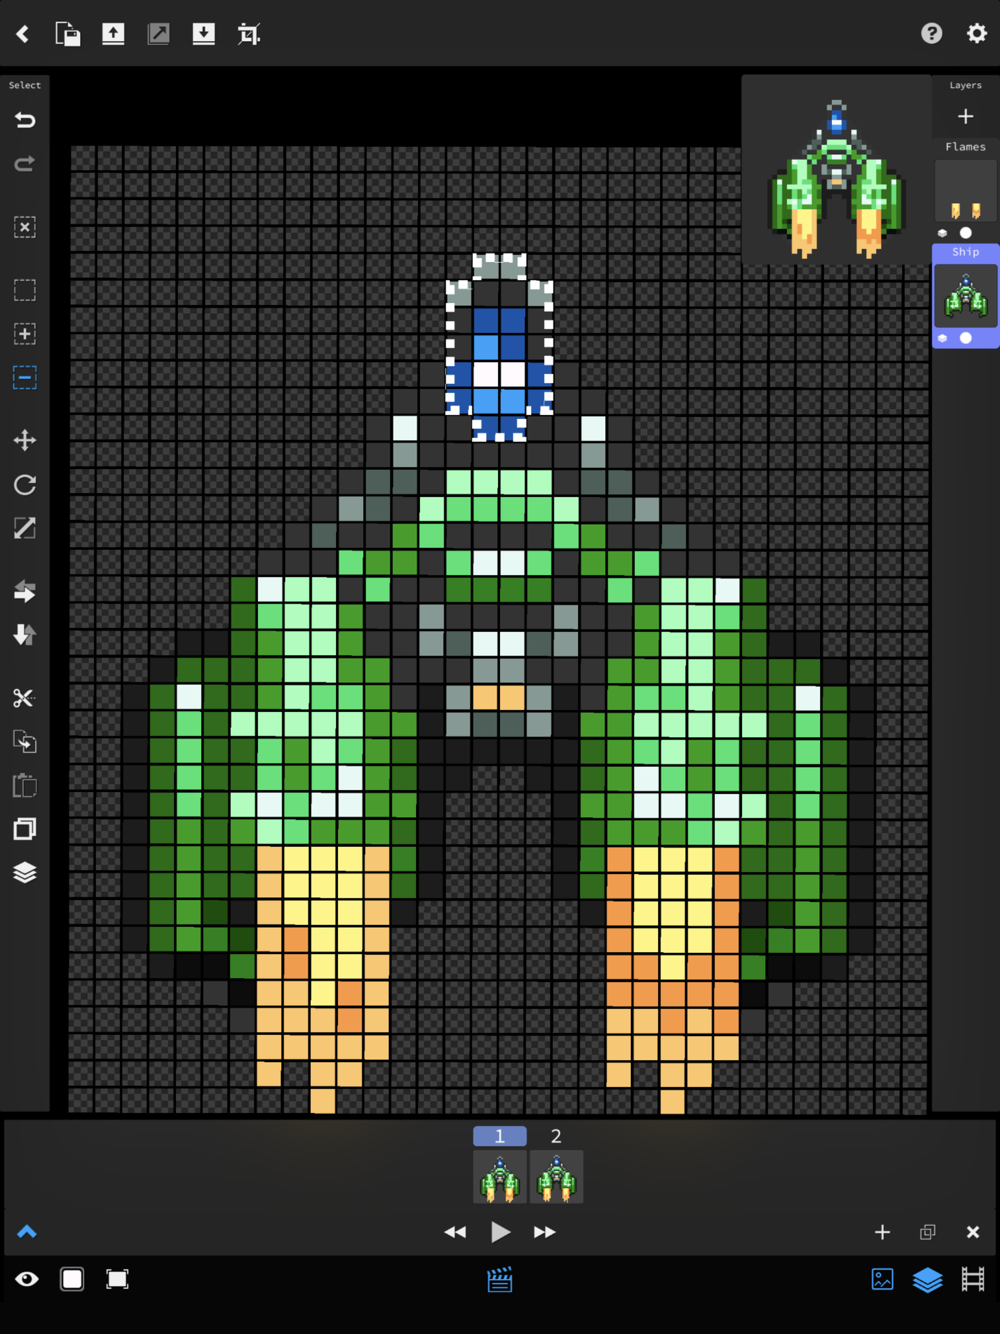Fit canvas to screen
The width and height of the screenshot is (1000, 1334).
coord(117,1279)
